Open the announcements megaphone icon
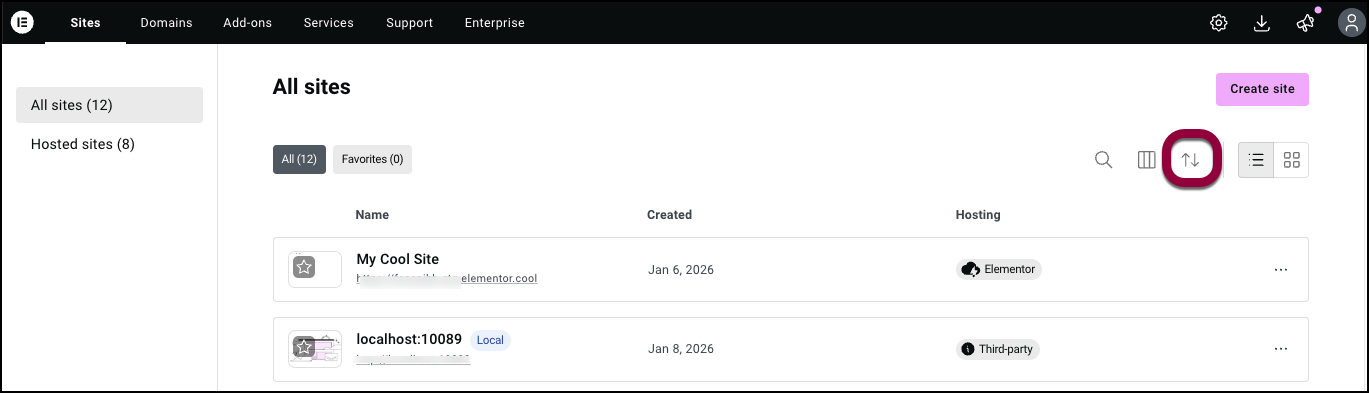1369x393 pixels. click(x=1305, y=23)
